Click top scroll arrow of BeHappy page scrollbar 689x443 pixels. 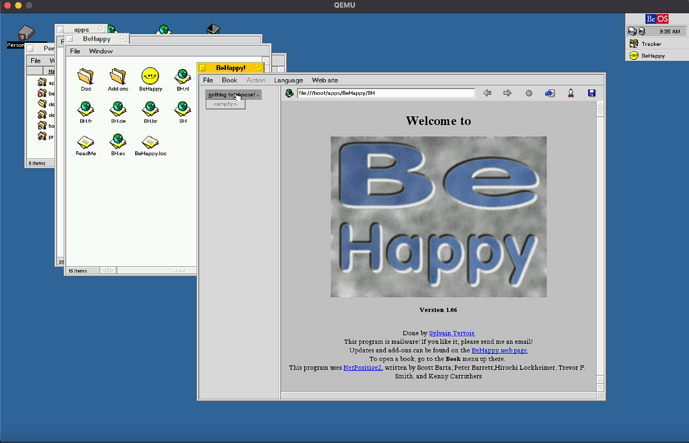pyautogui.click(x=600, y=105)
